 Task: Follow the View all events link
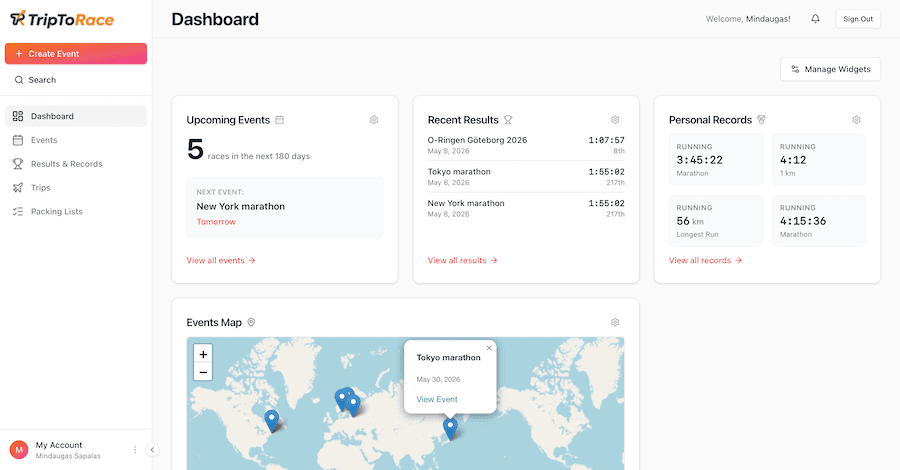221,261
